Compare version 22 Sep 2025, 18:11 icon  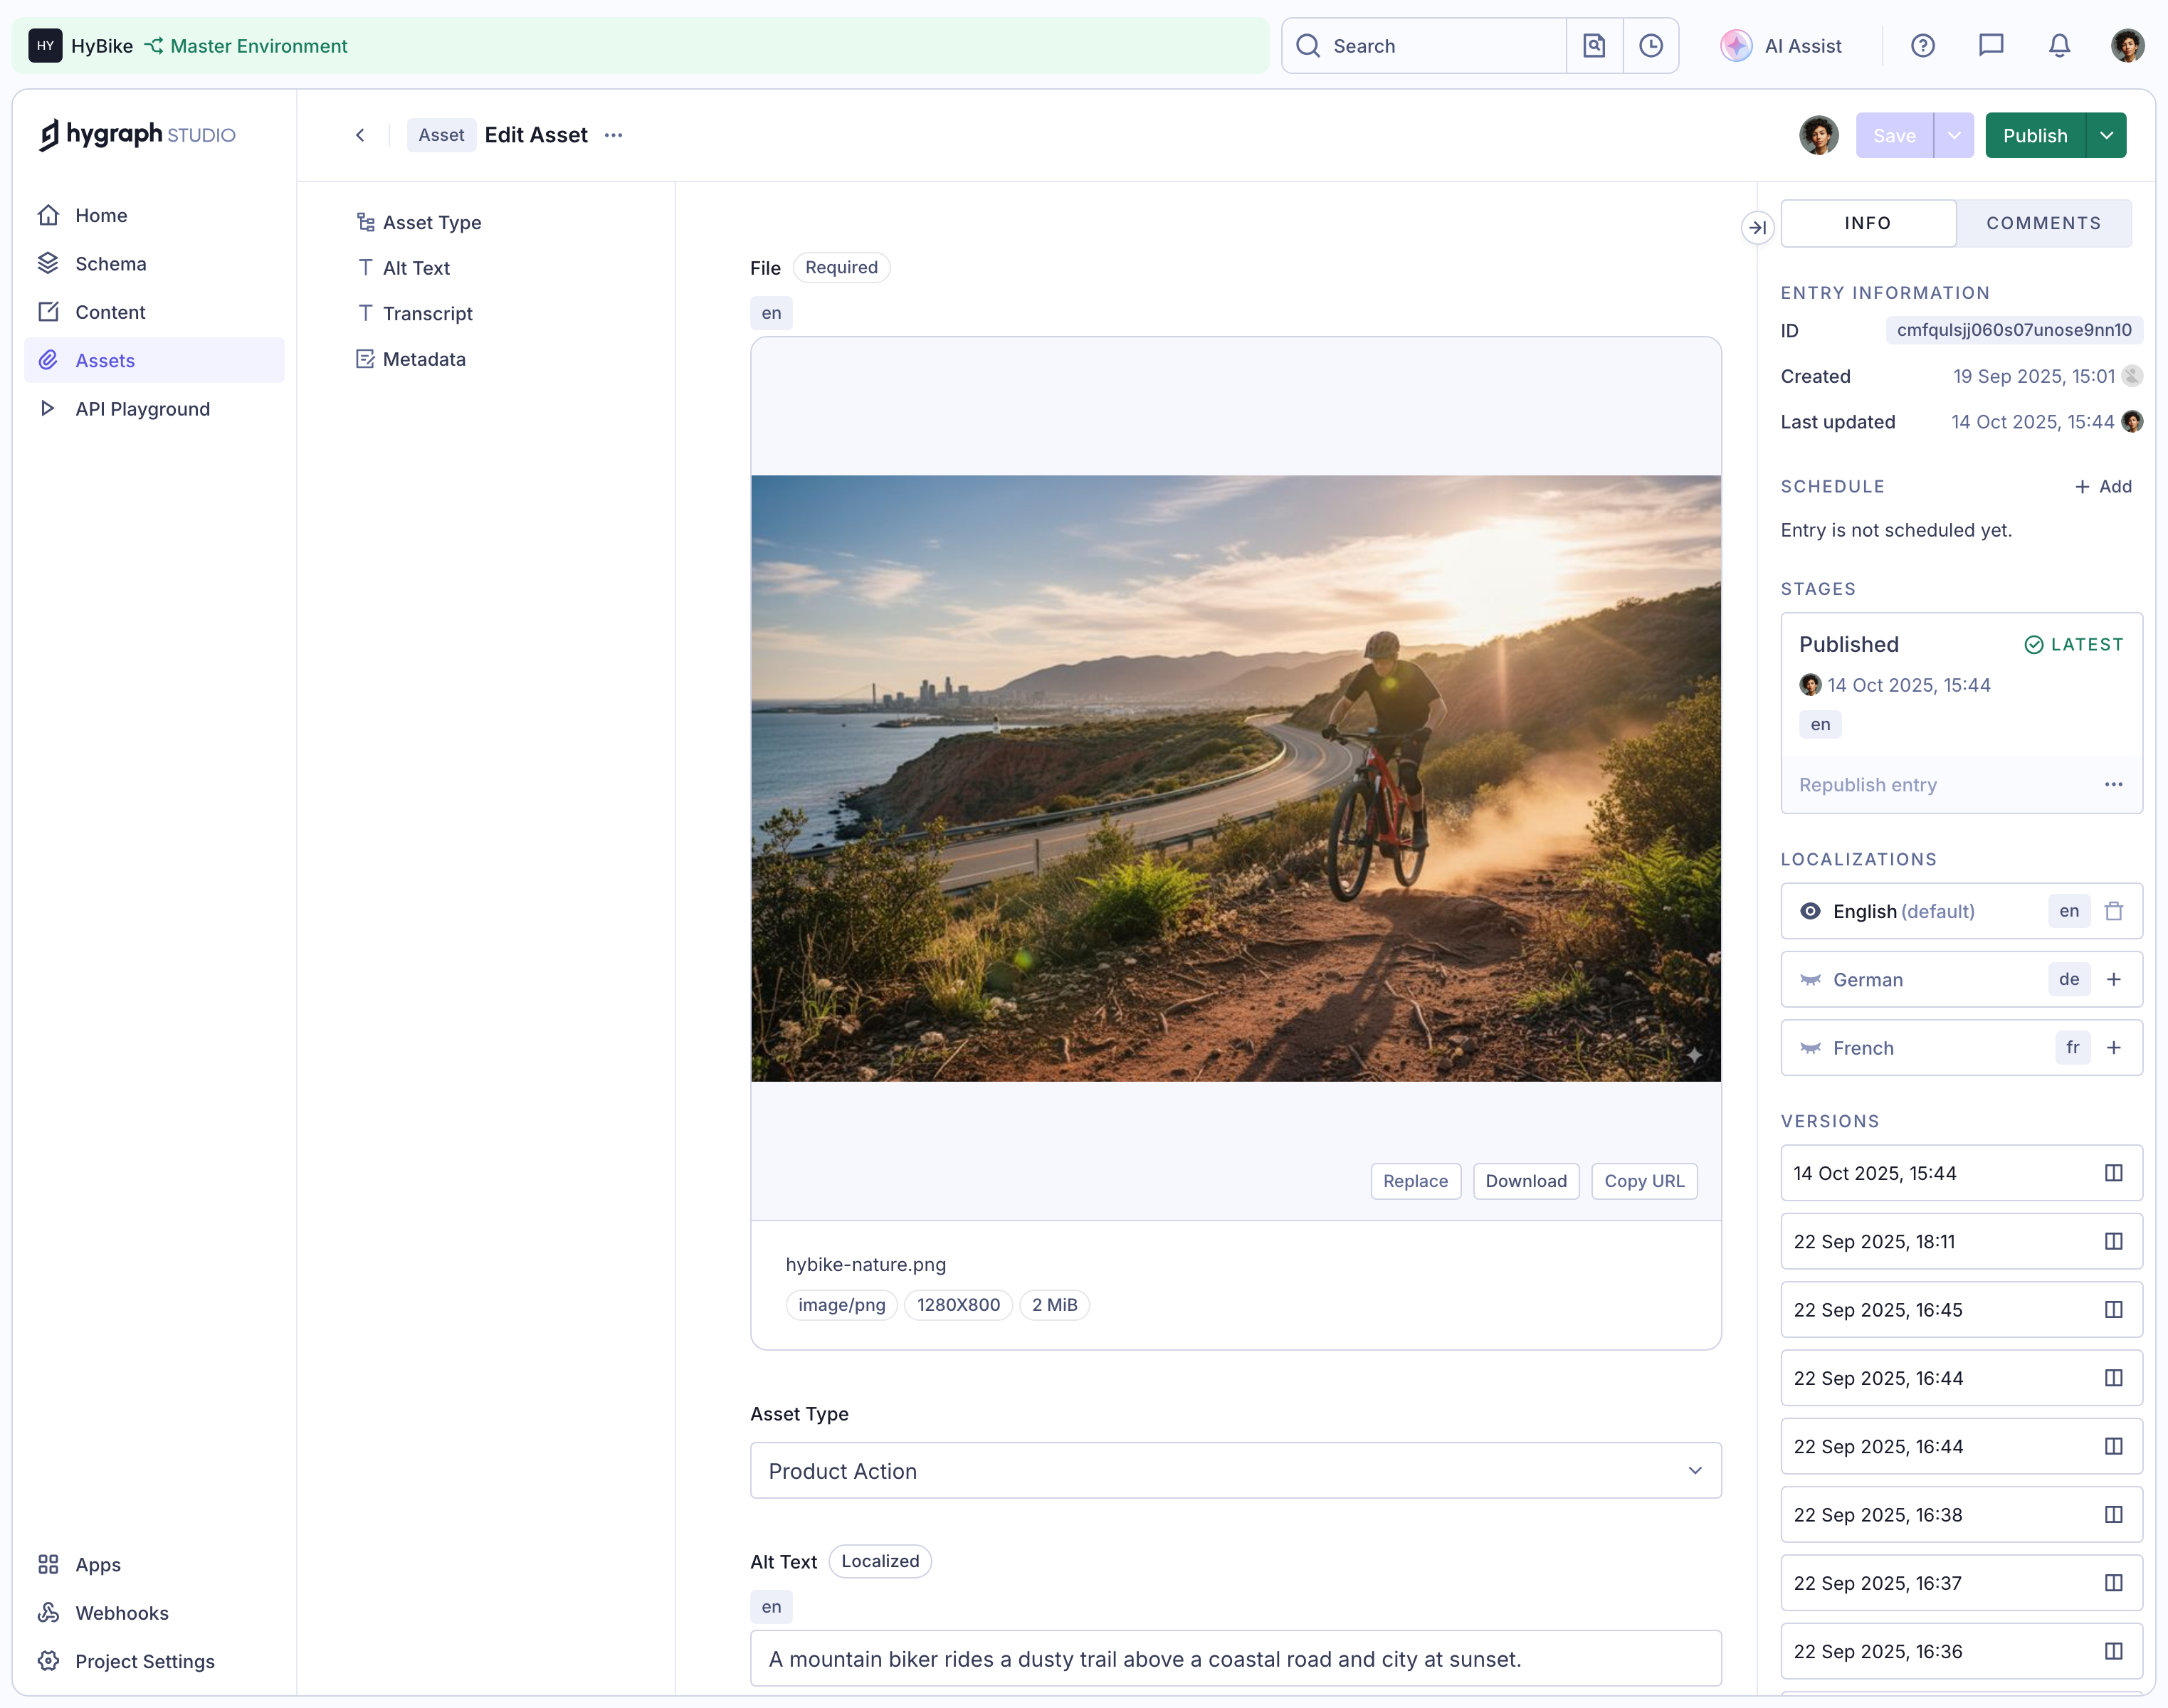click(2113, 1241)
